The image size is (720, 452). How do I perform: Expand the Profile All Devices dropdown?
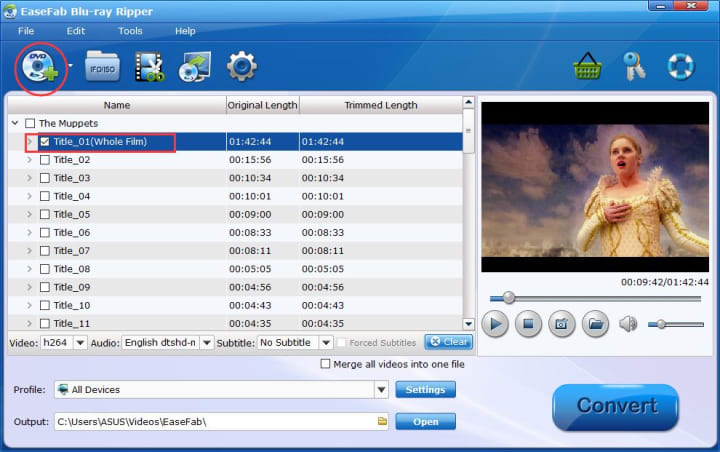[x=381, y=390]
